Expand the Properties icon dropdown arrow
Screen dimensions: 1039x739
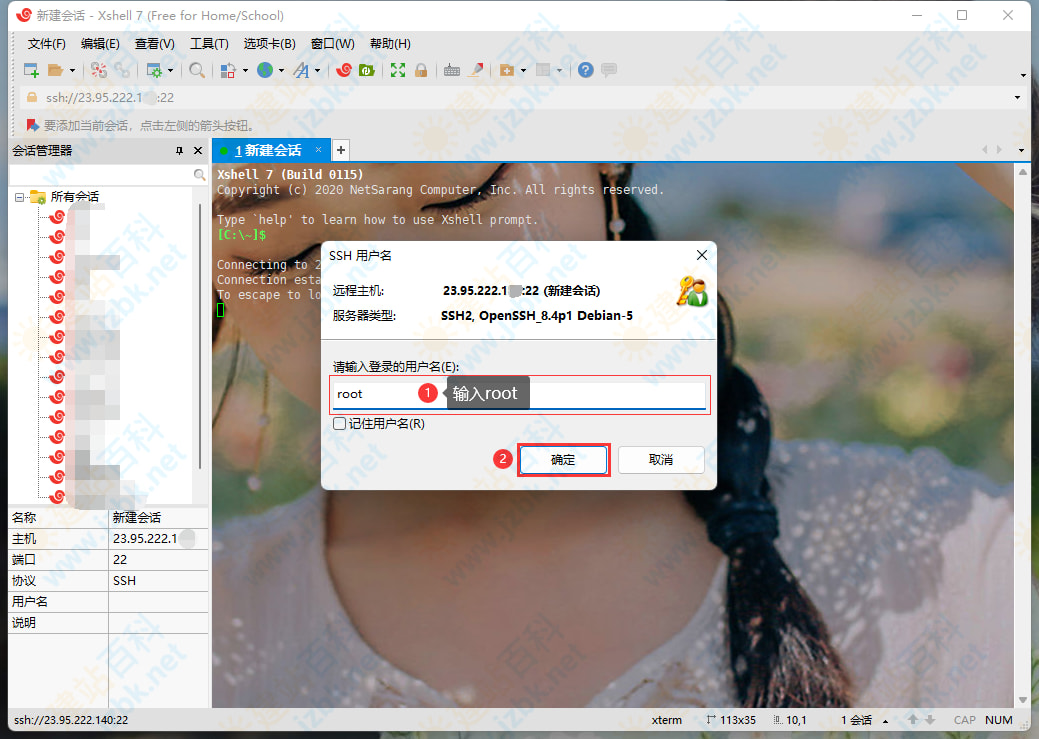(x=171, y=70)
